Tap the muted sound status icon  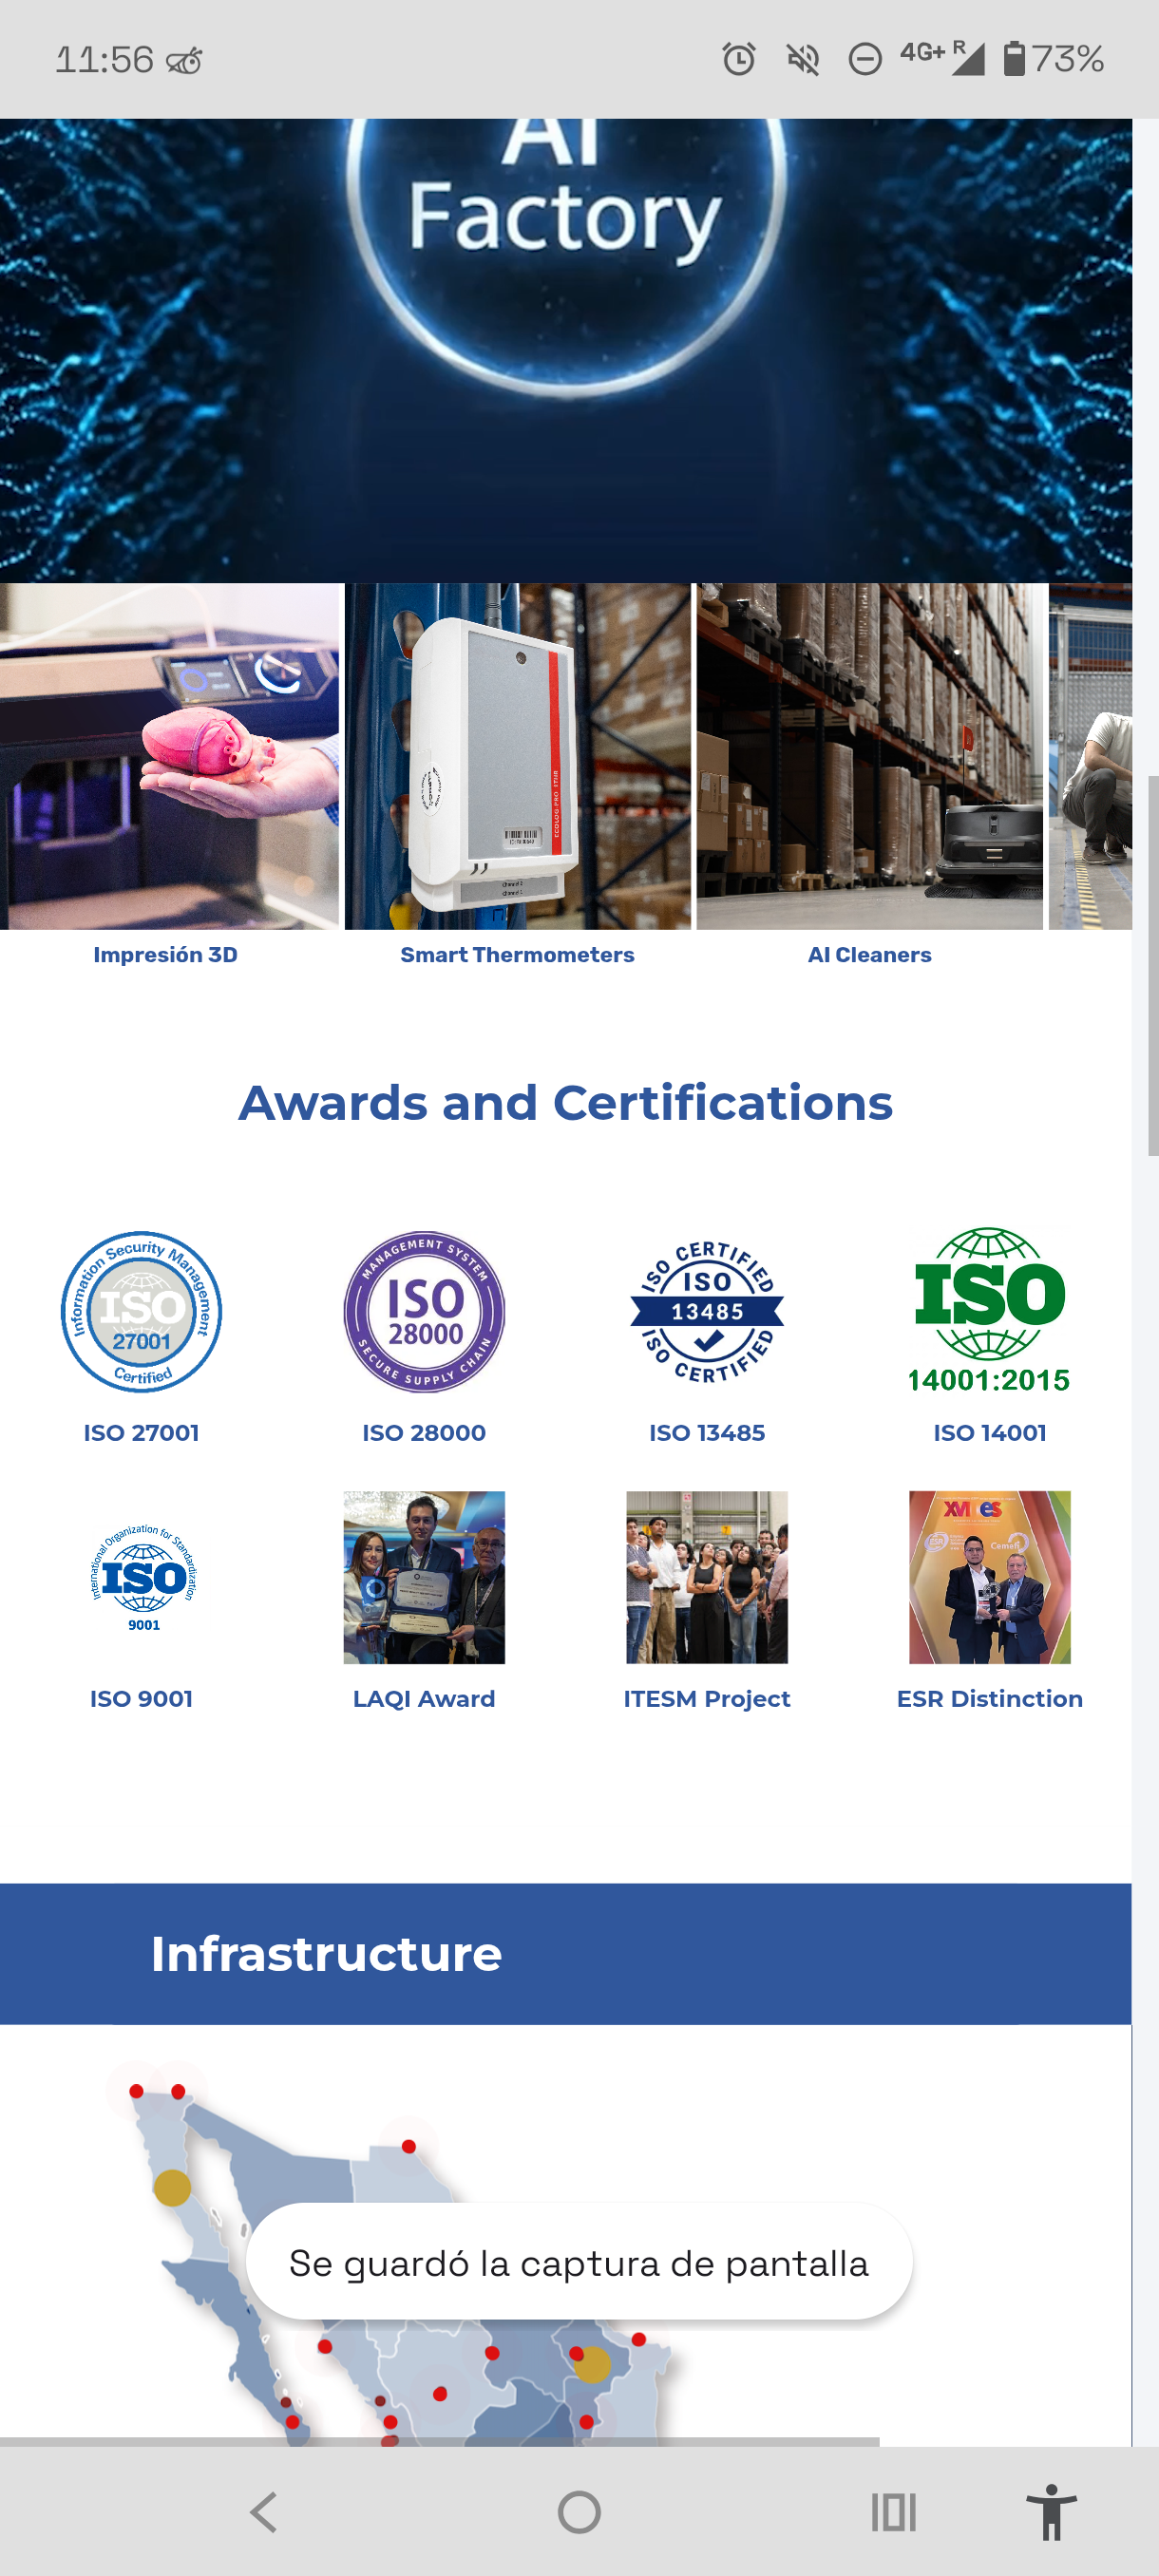click(x=803, y=59)
